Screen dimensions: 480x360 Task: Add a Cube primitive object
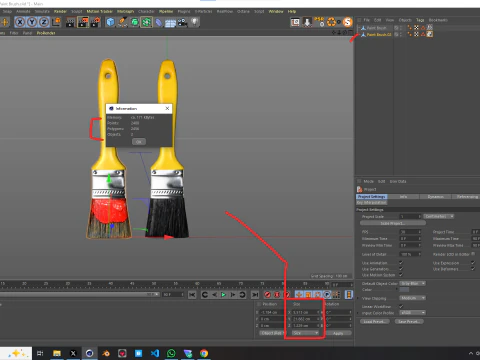(x=110, y=22)
